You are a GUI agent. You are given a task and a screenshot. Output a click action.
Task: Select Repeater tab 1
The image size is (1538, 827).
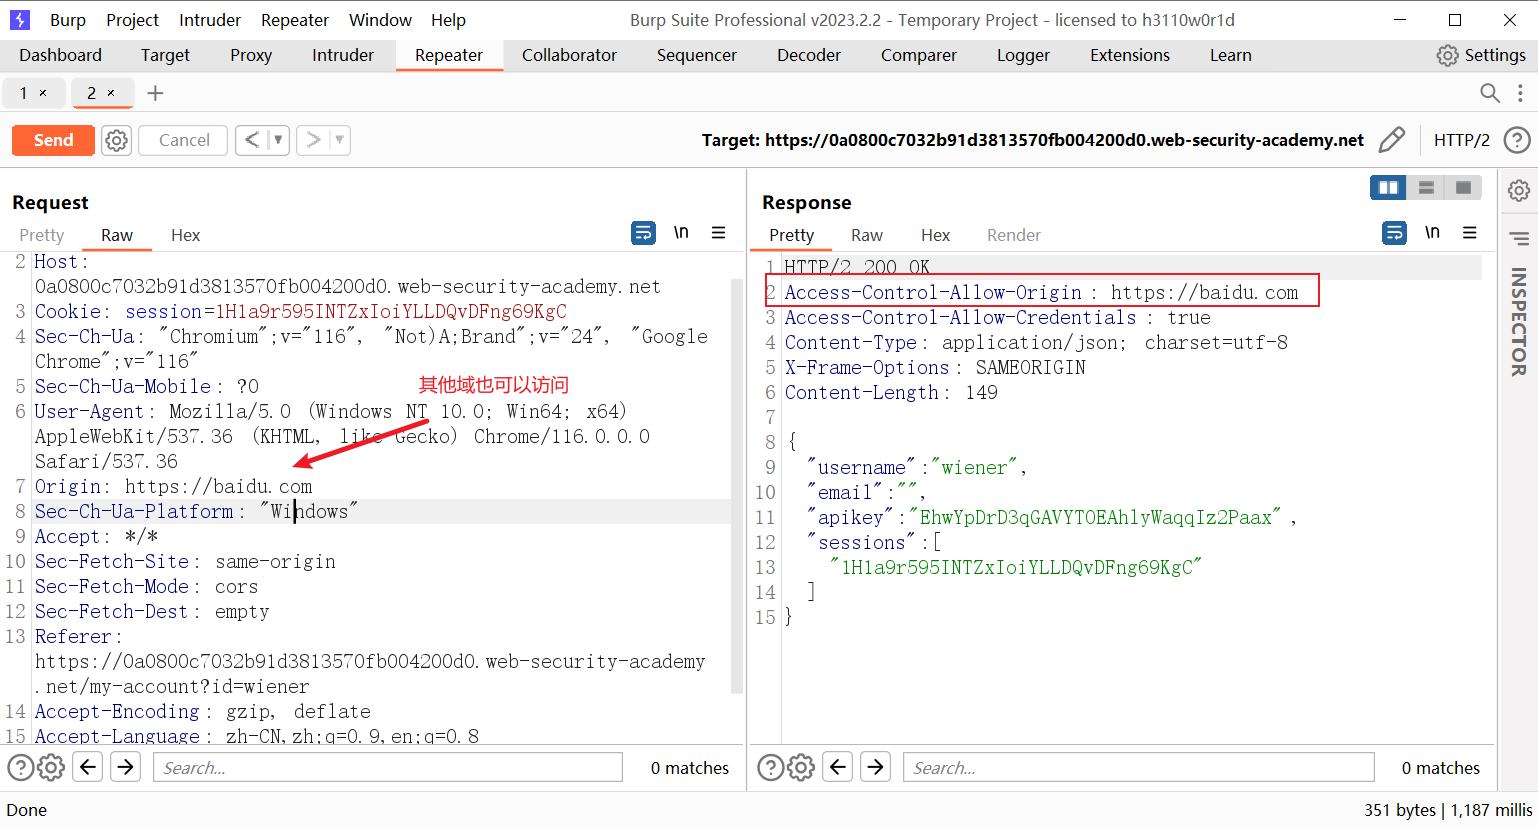(34, 93)
